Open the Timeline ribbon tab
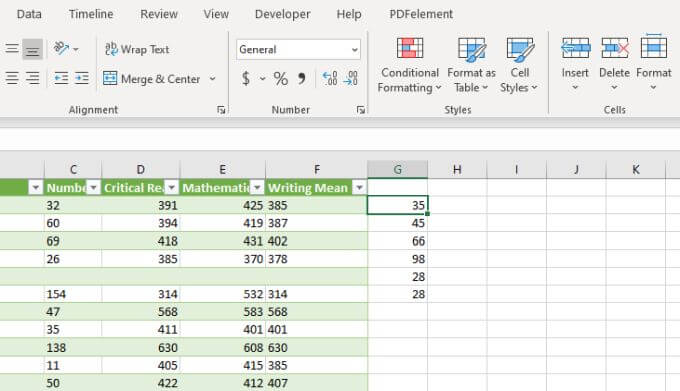 click(x=91, y=14)
